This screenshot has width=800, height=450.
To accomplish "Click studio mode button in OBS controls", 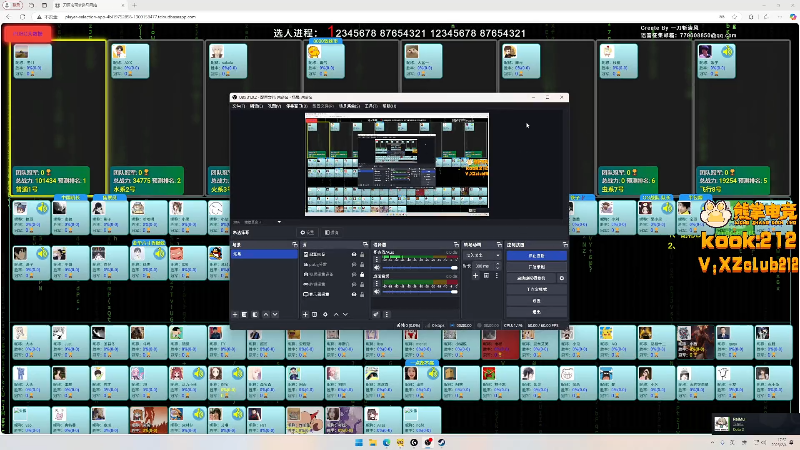I will pyautogui.click(x=536, y=289).
